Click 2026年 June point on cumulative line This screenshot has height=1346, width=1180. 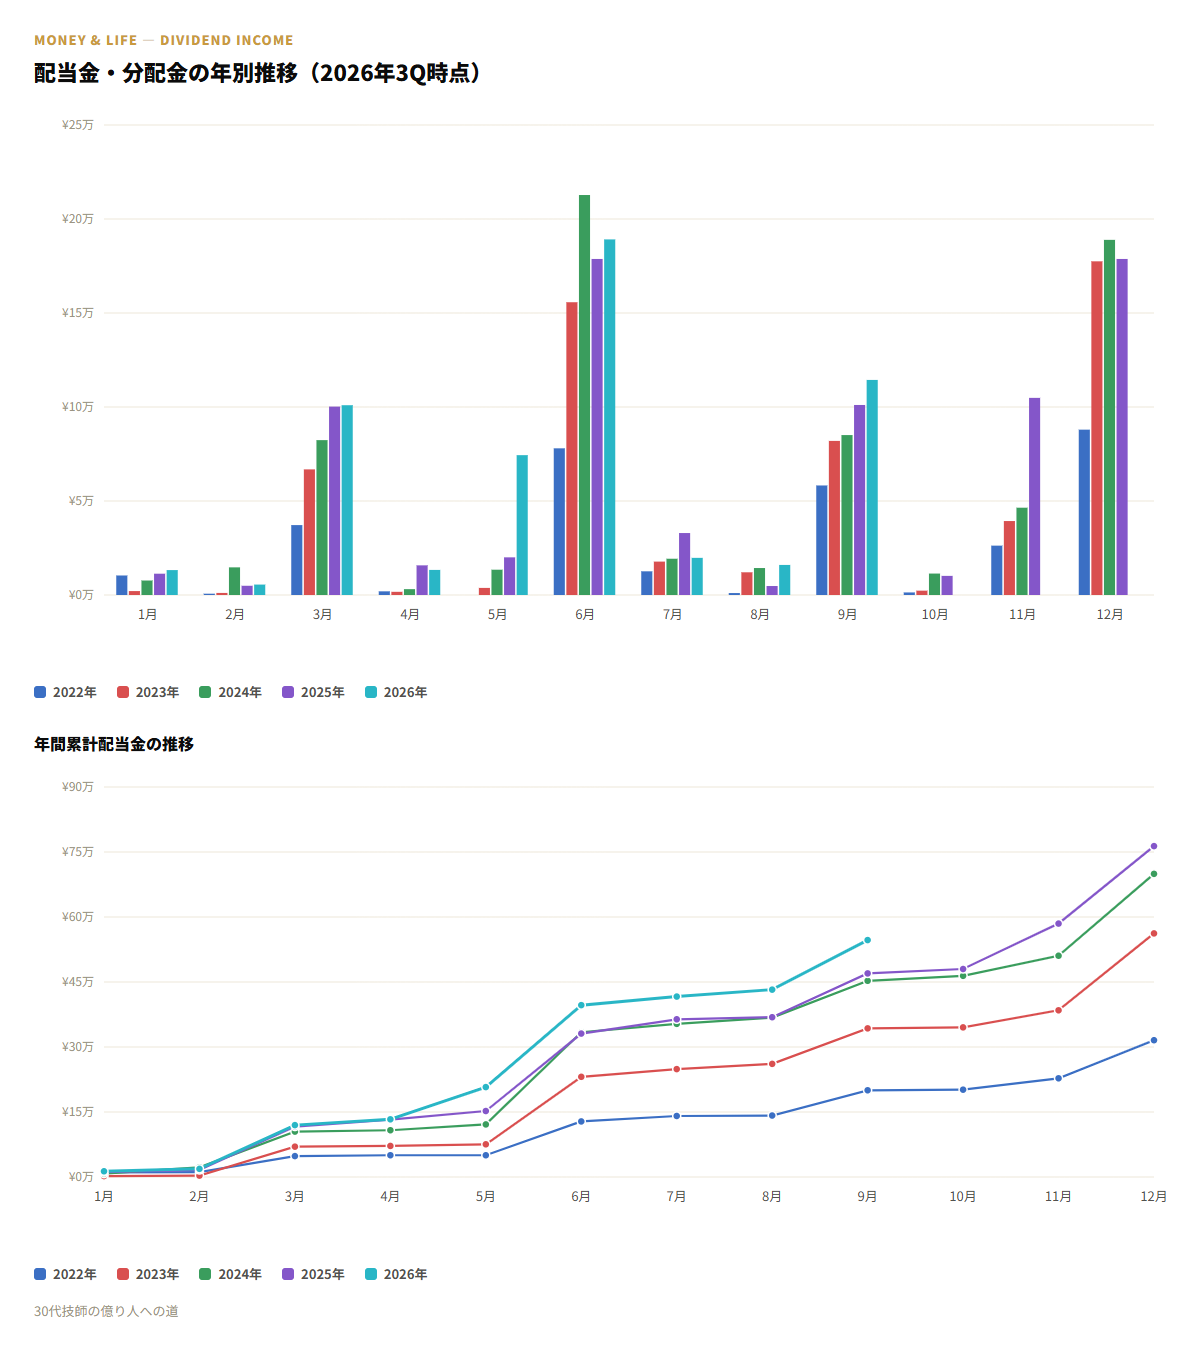coord(581,1005)
